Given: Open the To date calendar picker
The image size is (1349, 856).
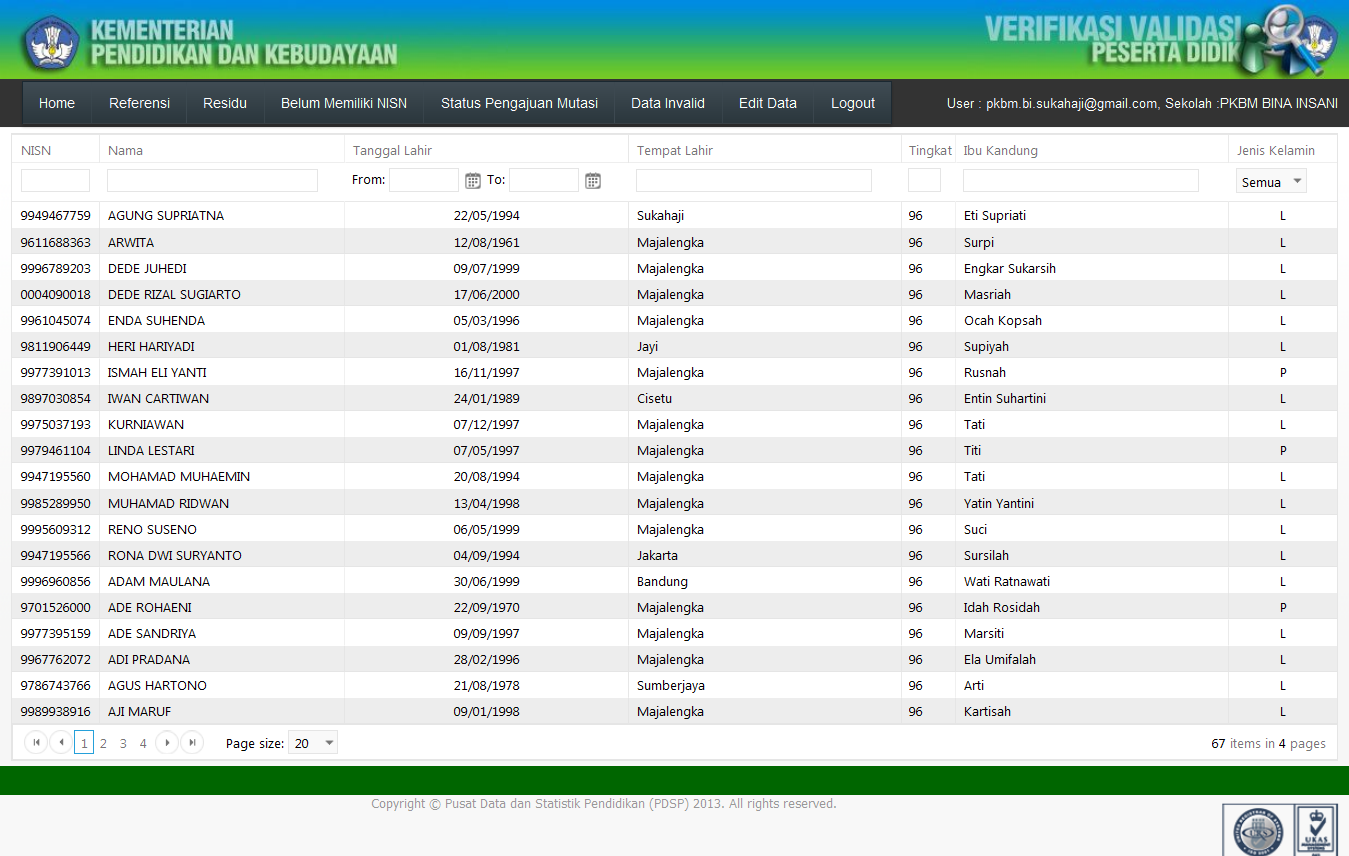Looking at the screenshot, I should [x=593, y=181].
